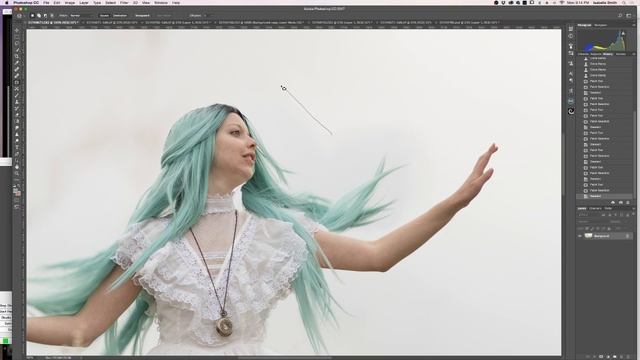The width and height of the screenshot is (640, 360).
Task: Select the Eyedropper tool
Action: pyautogui.click(x=17, y=63)
